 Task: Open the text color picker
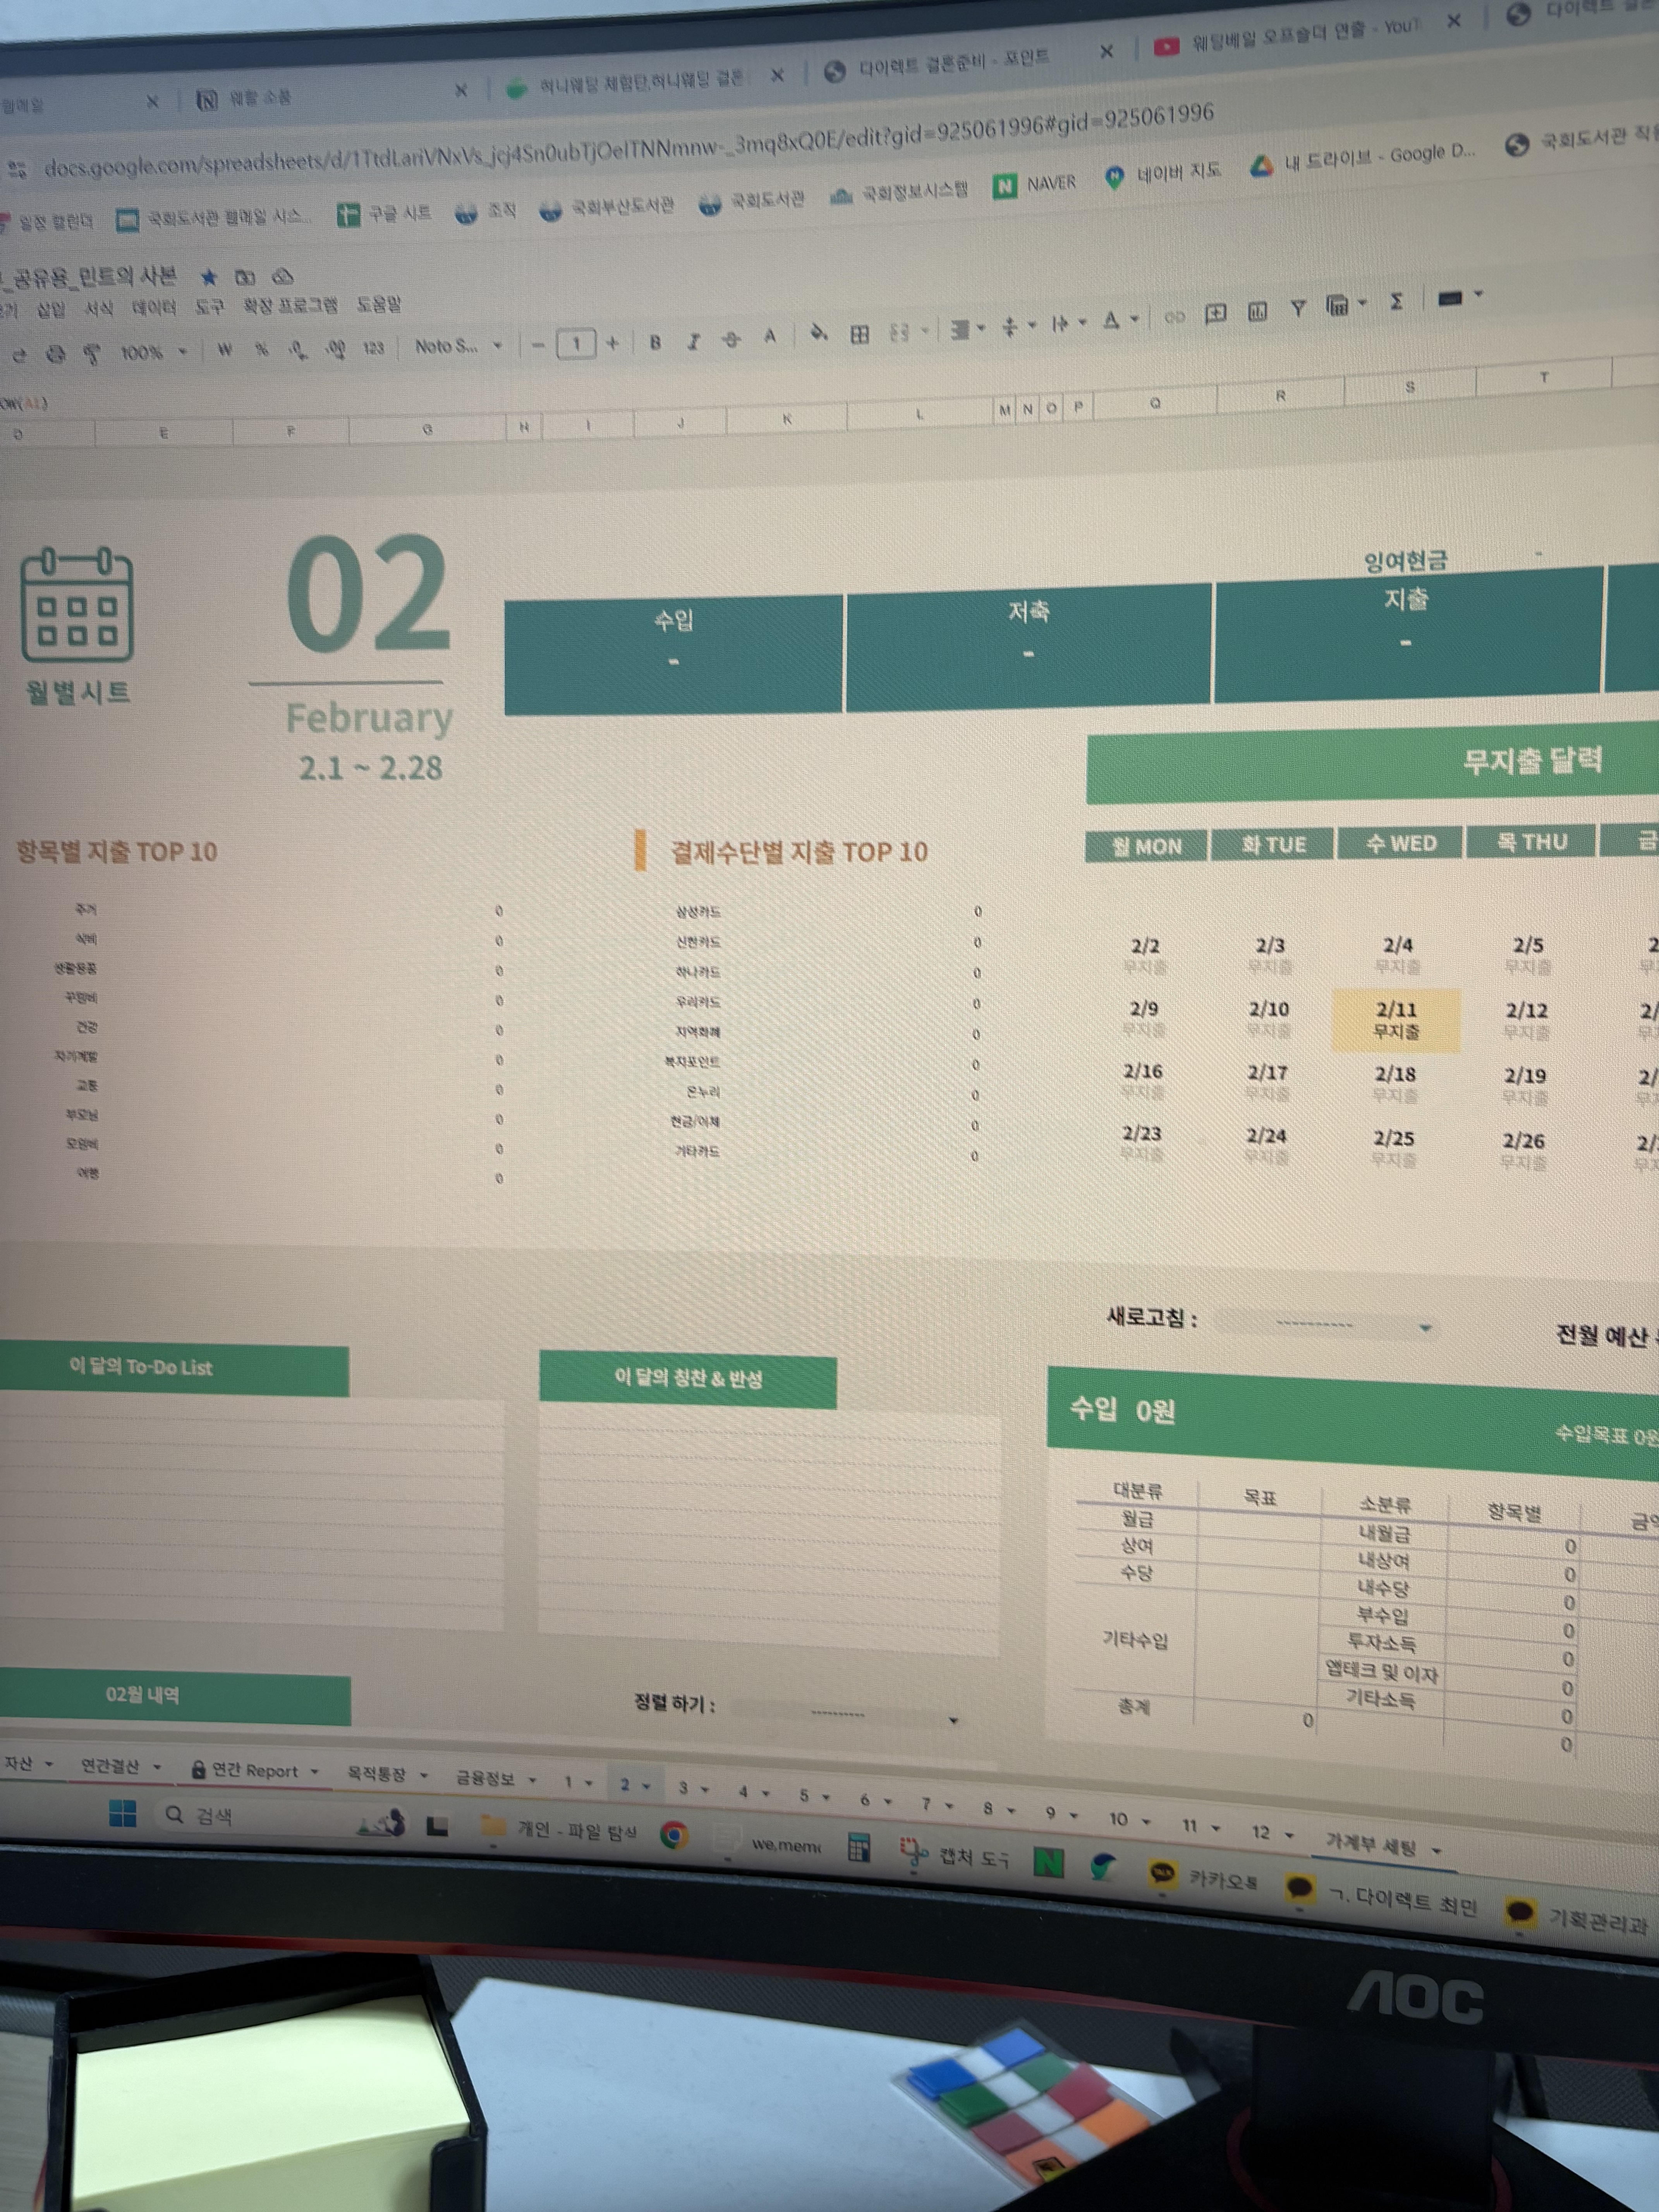[770, 337]
